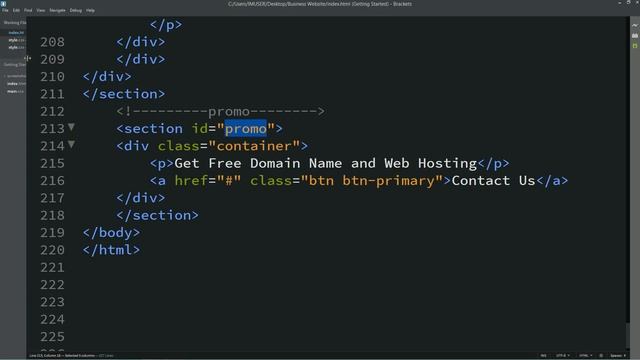Click the lint status icon in status bar
Viewport: 640px width, 360px height.
(x=601, y=356)
